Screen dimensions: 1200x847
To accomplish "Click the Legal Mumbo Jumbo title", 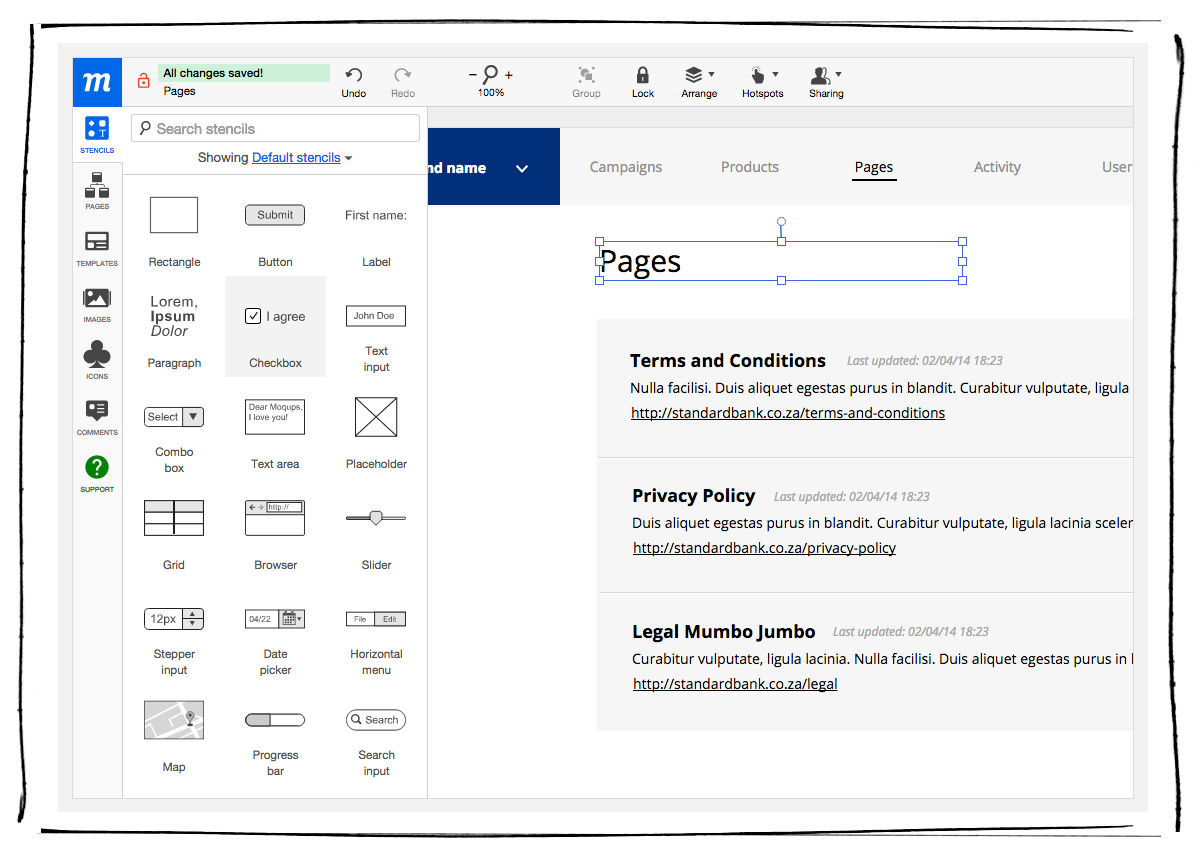I will (724, 632).
